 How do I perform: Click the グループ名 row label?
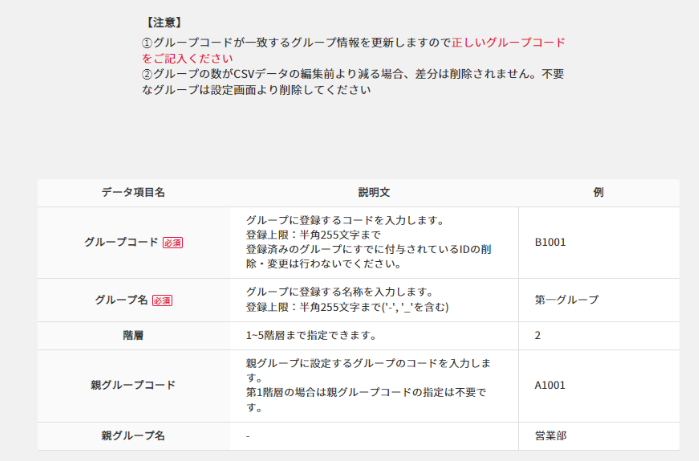(121, 300)
